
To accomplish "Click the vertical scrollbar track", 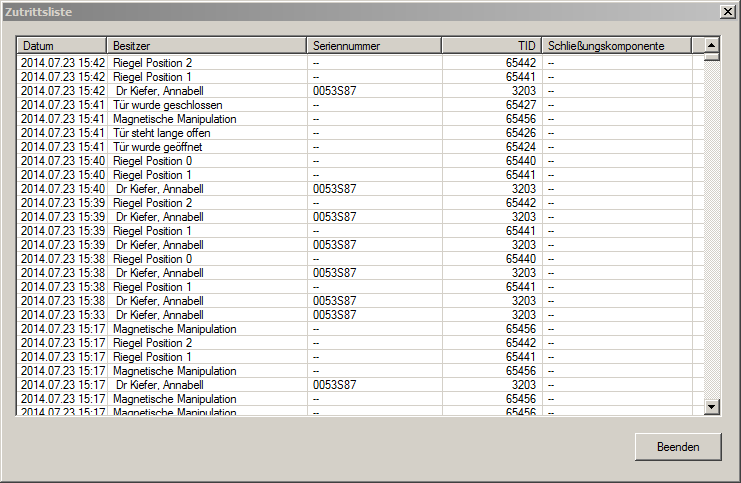I will (712, 230).
